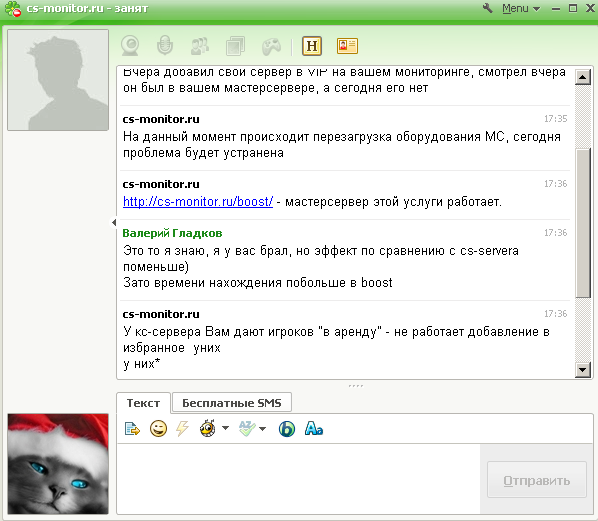Open the games gamepad icon
Viewport: 598px width, 521px height.
click(271, 47)
